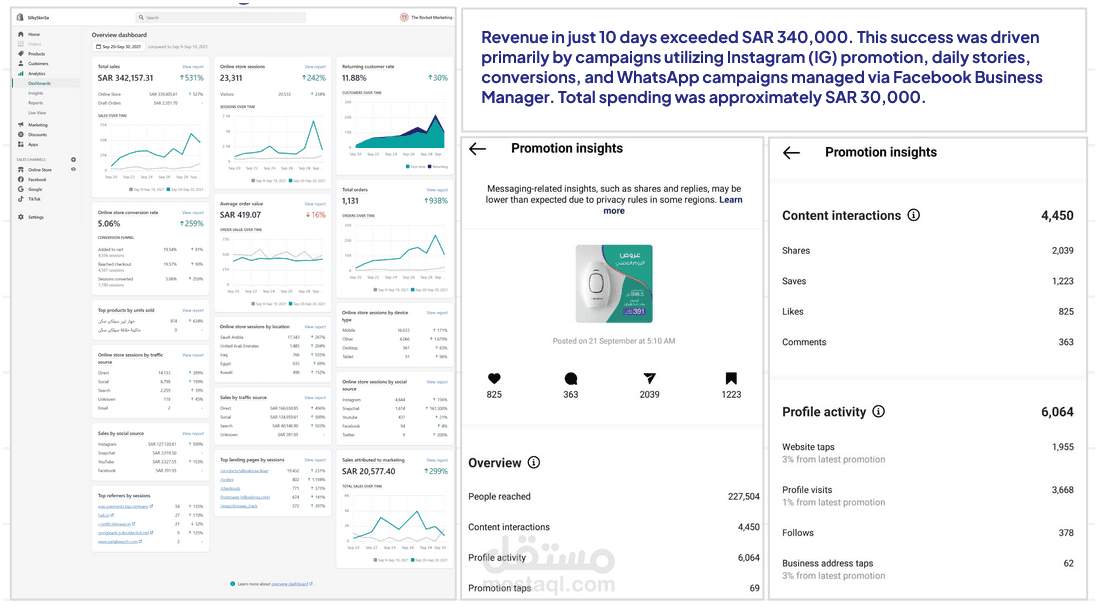View report for Sales attributed to marketing
This screenshot has height=608, width=1098.
437,460
